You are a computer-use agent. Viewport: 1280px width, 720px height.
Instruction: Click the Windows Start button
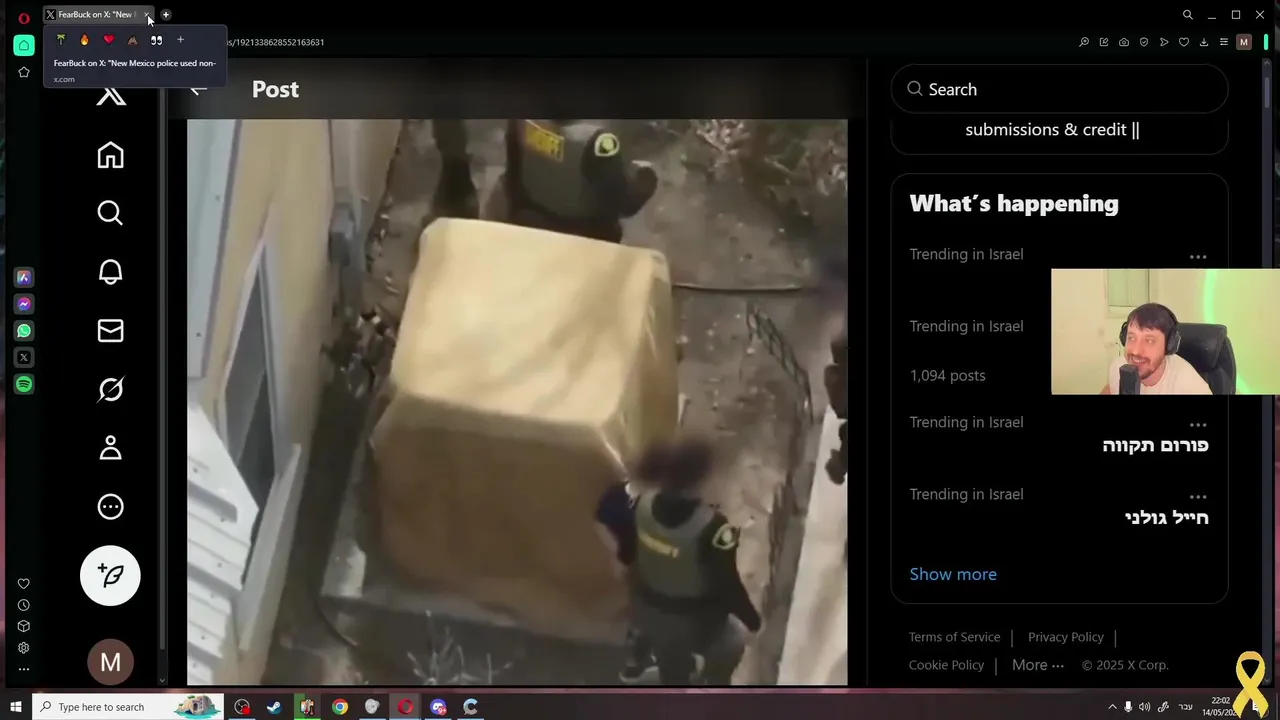(x=15, y=707)
